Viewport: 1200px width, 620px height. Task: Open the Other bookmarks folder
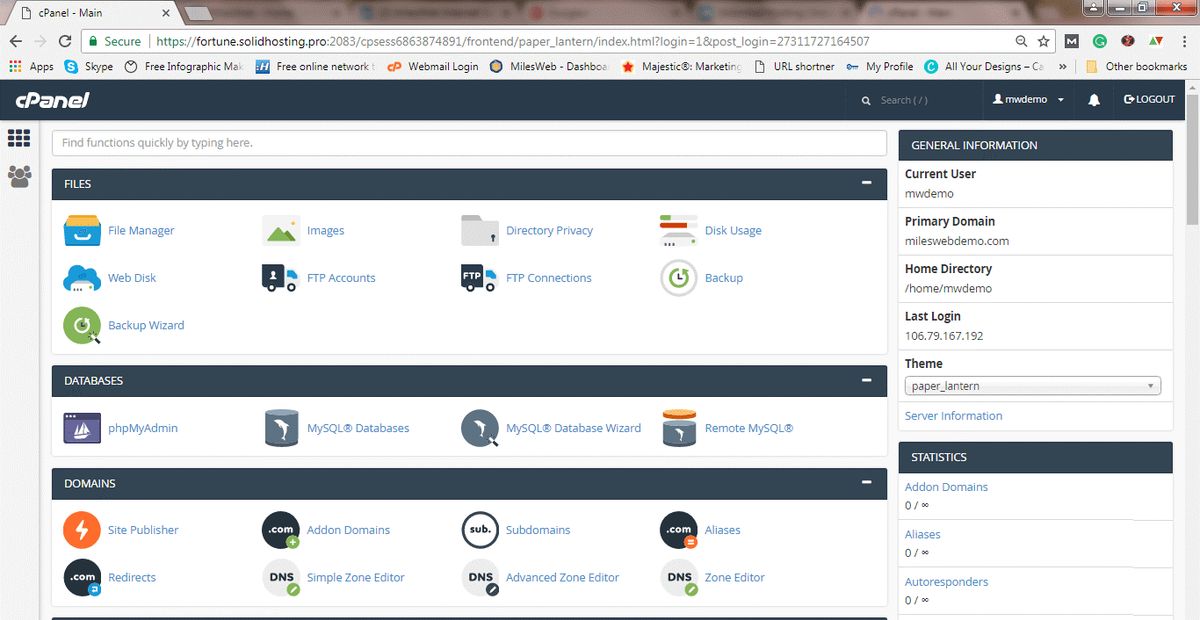coord(1135,67)
